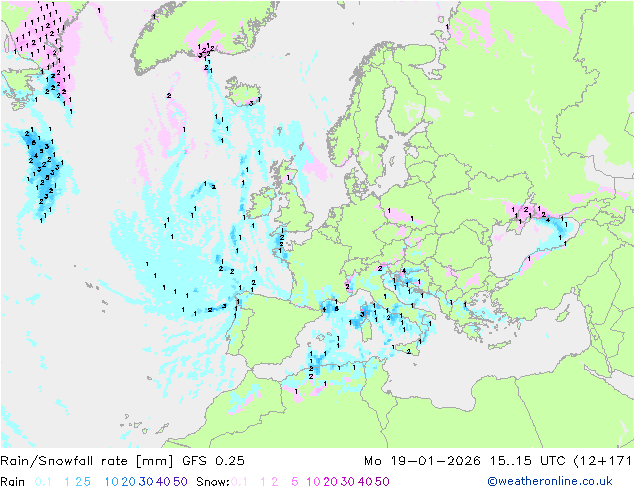Select the Rain legend value 10
The height and width of the screenshot is (490, 634).
tap(112, 482)
